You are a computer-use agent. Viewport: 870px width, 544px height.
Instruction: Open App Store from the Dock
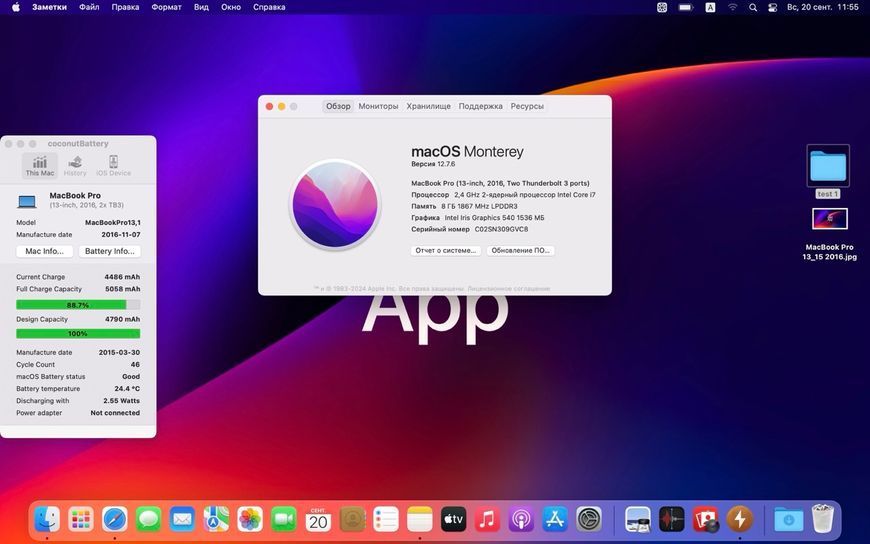point(555,520)
